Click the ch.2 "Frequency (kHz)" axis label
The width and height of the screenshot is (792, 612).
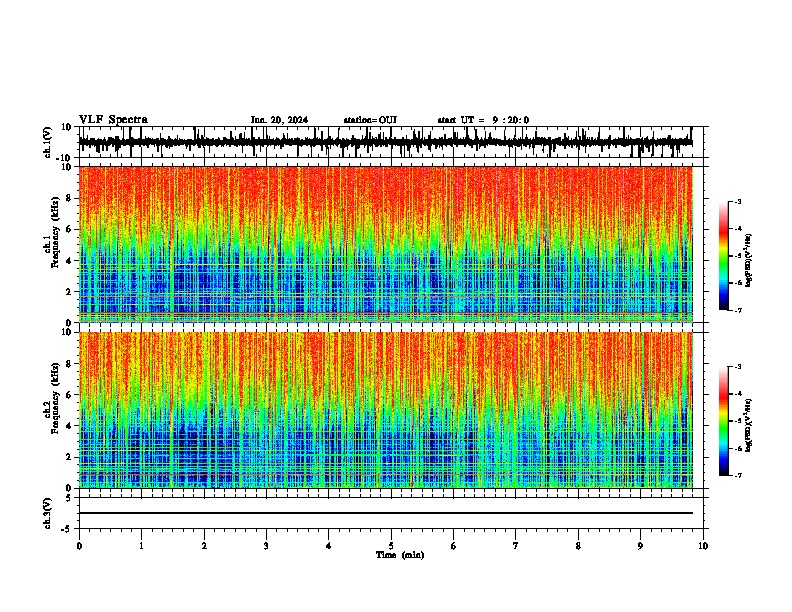[55, 398]
